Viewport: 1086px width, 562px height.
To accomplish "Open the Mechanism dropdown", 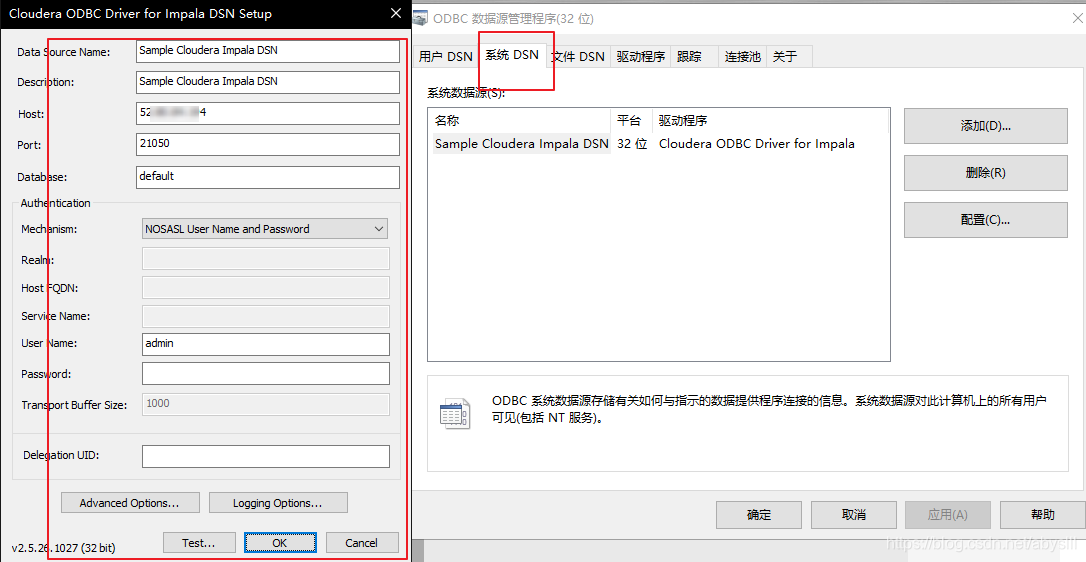I will tap(265, 229).
